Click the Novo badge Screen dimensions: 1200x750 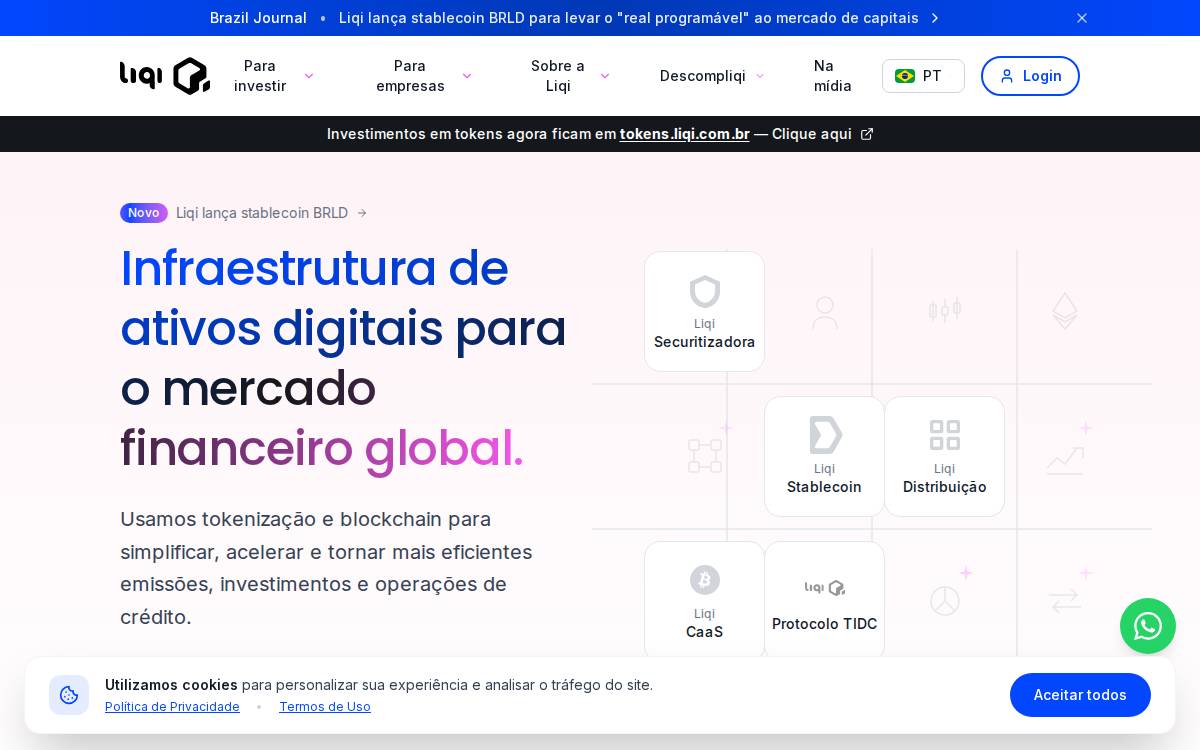144,213
